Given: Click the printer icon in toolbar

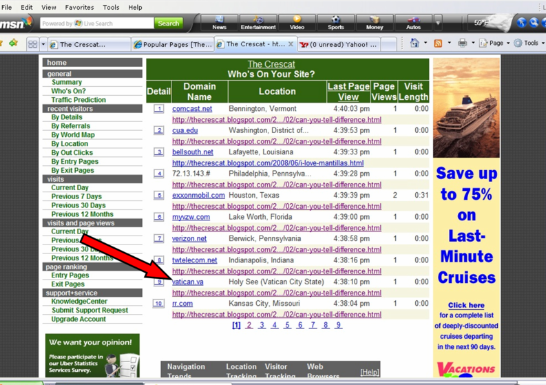Looking at the screenshot, I should click(462, 43).
